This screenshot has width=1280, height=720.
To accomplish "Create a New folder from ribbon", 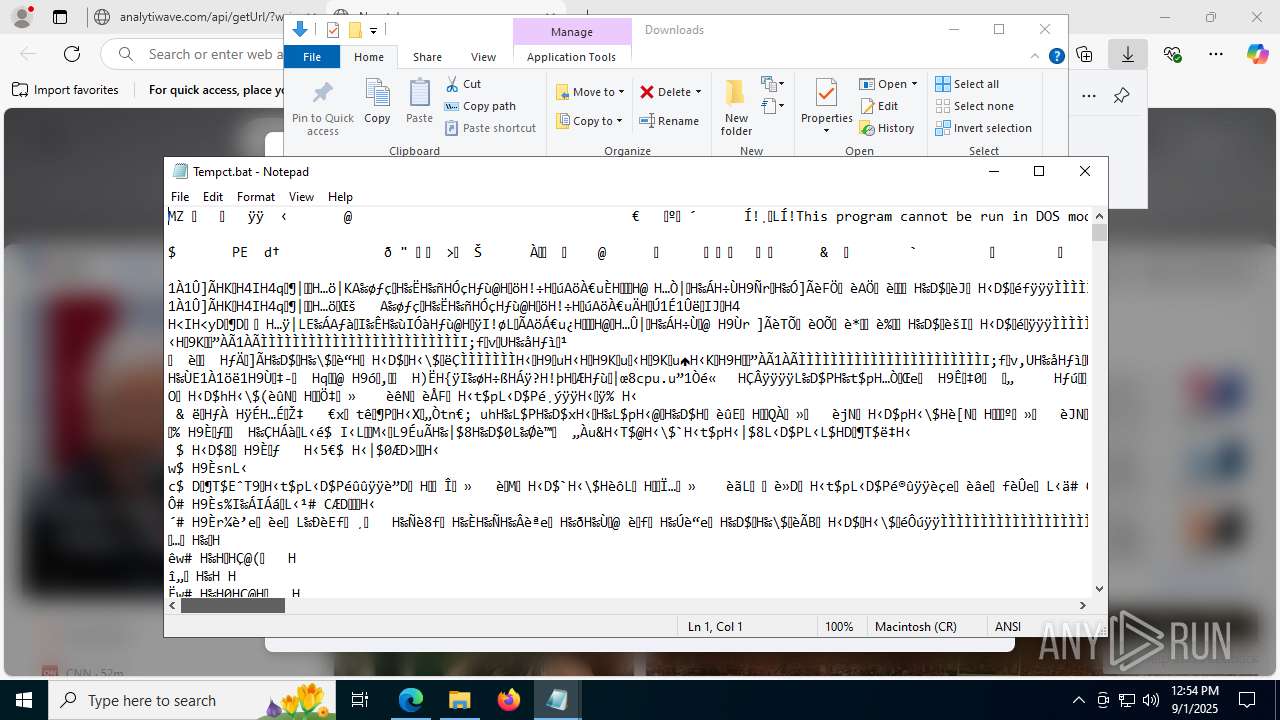I will pos(736,107).
